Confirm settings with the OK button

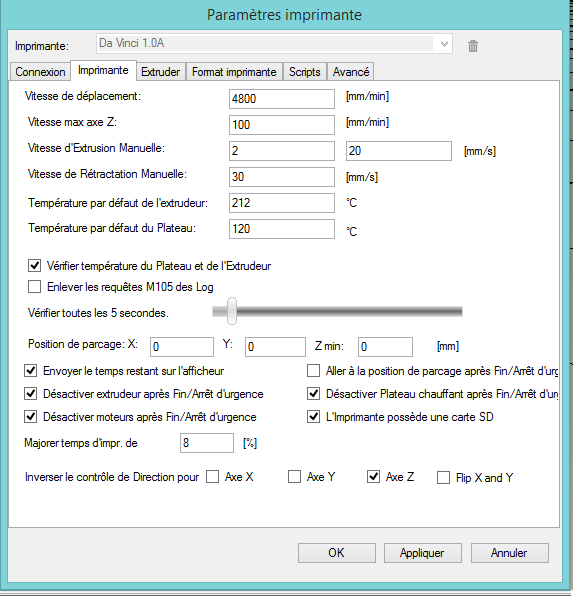(336, 553)
